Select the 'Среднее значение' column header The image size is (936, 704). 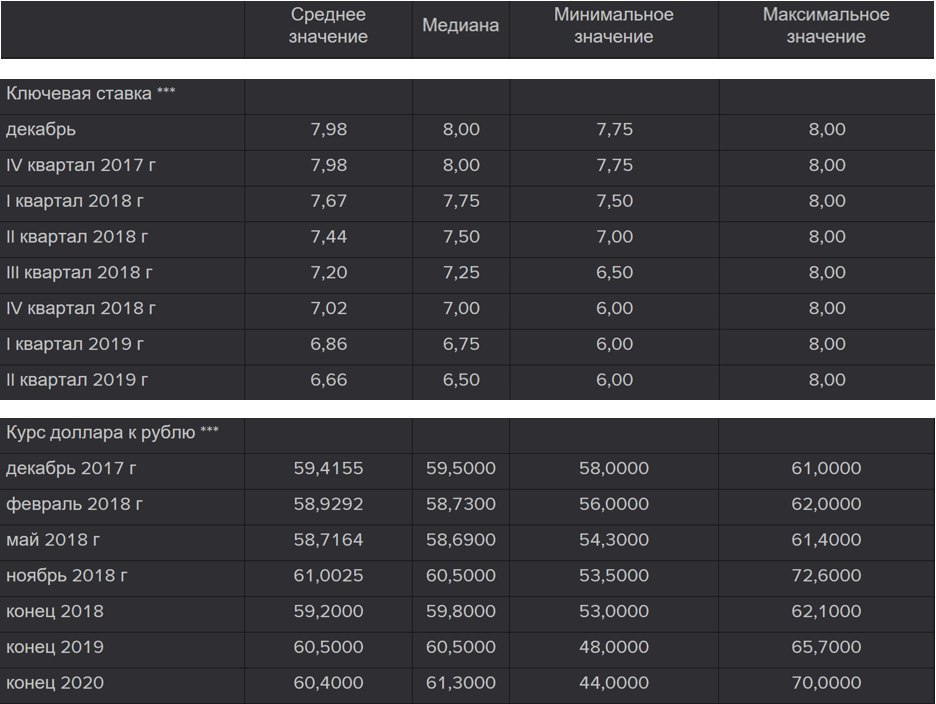[x=328, y=26]
